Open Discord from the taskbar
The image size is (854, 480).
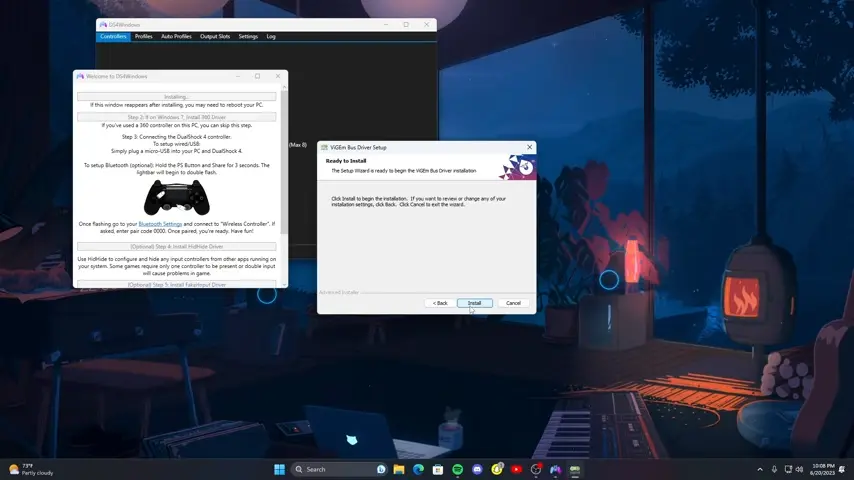pyautogui.click(x=477, y=469)
